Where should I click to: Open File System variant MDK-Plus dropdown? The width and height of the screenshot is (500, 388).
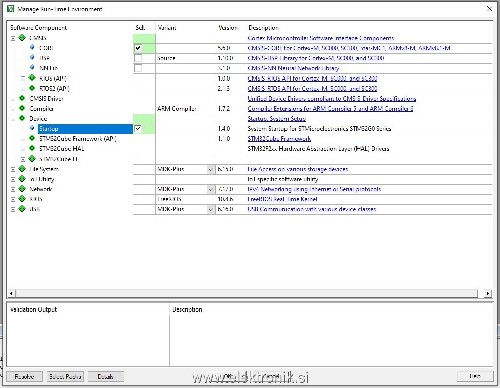[210, 169]
